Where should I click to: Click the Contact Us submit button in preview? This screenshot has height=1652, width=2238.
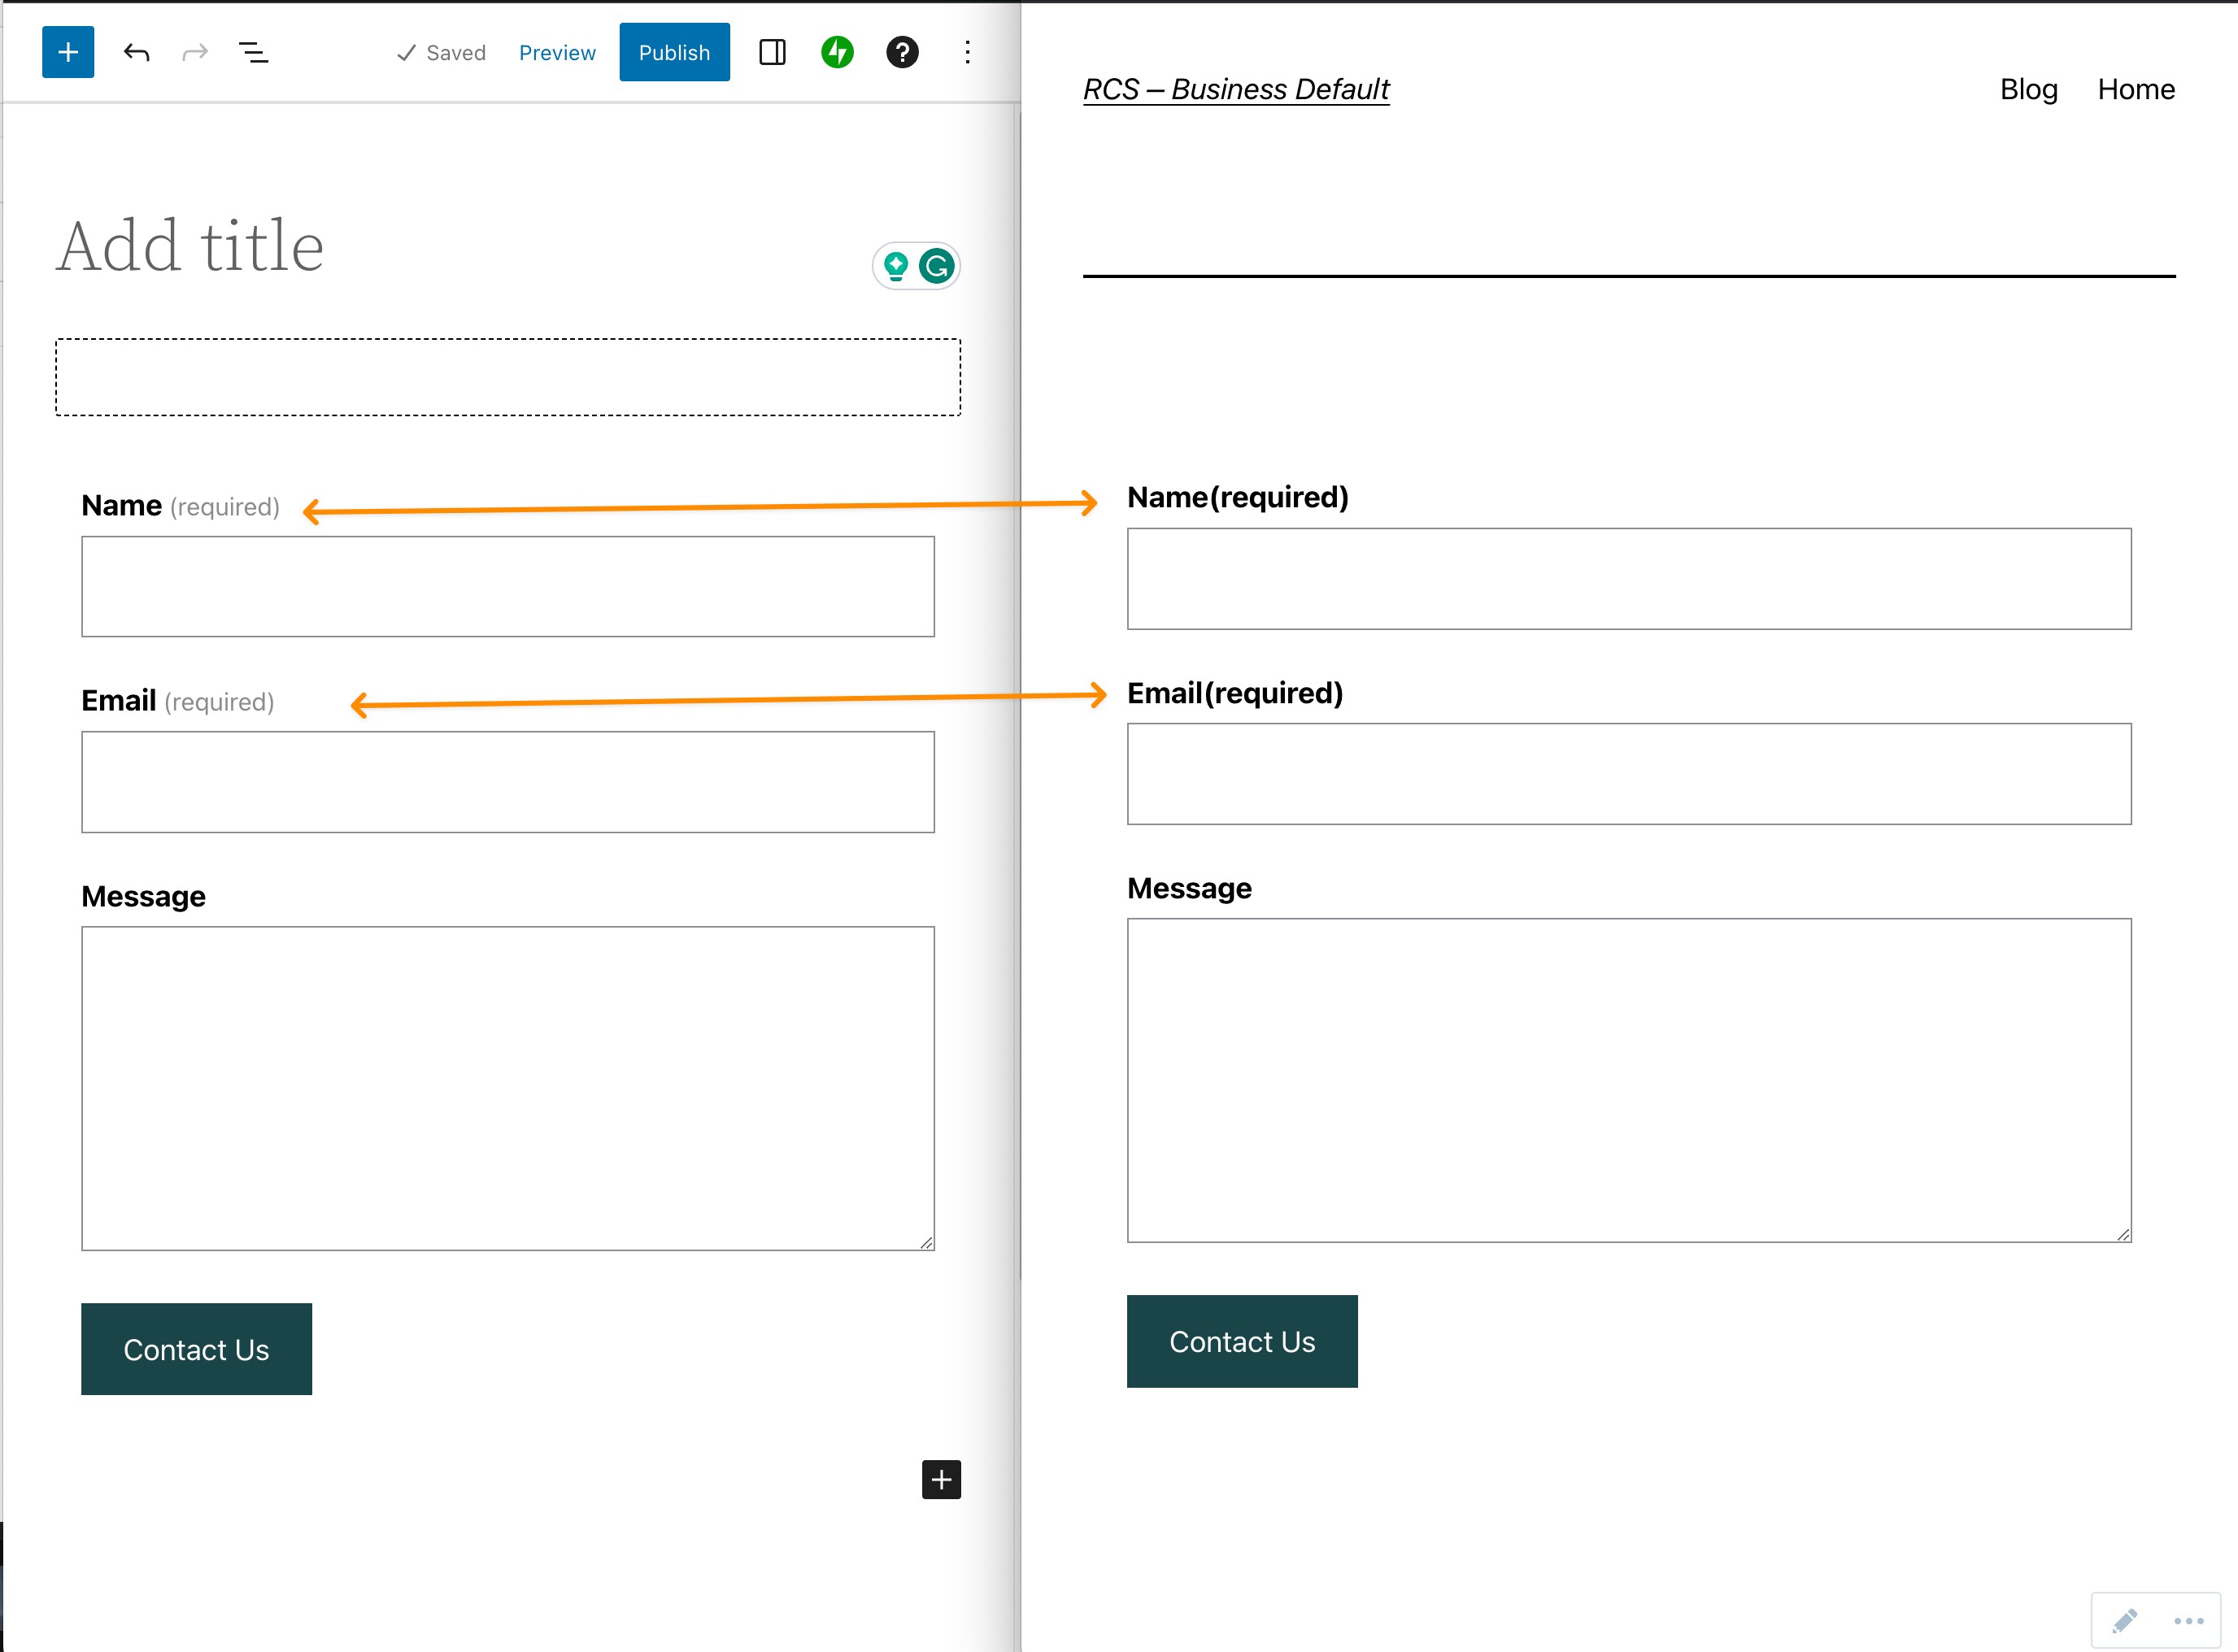coord(1242,1341)
